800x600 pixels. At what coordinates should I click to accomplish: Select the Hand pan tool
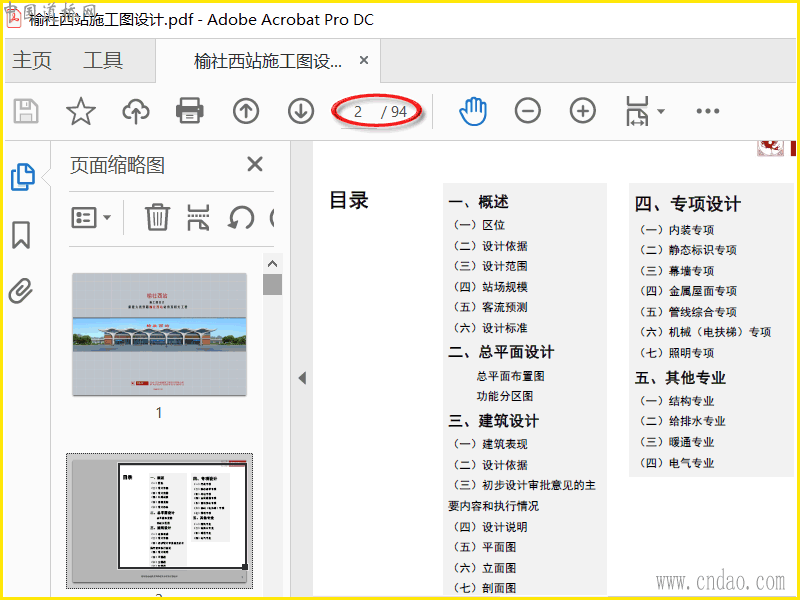(x=473, y=111)
